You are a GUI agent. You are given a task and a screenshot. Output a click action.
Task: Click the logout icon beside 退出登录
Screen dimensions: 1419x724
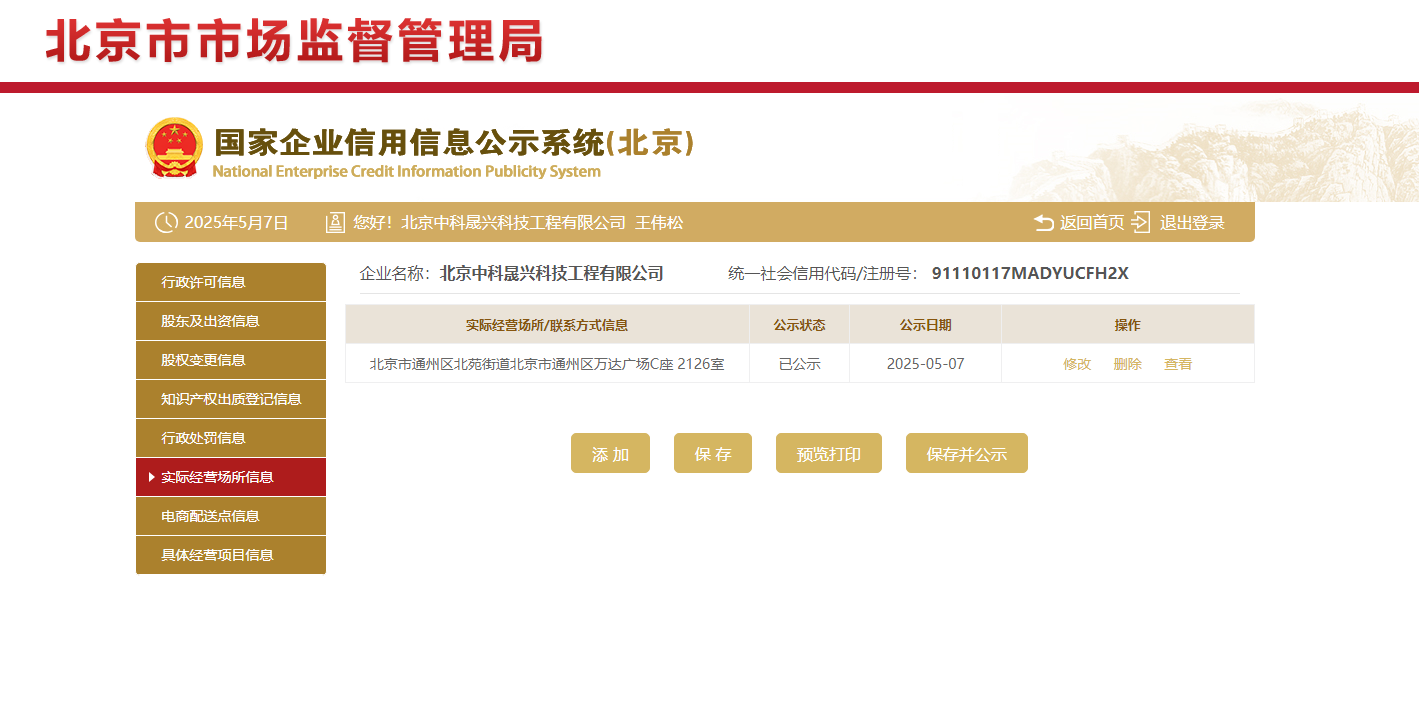[1141, 222]
